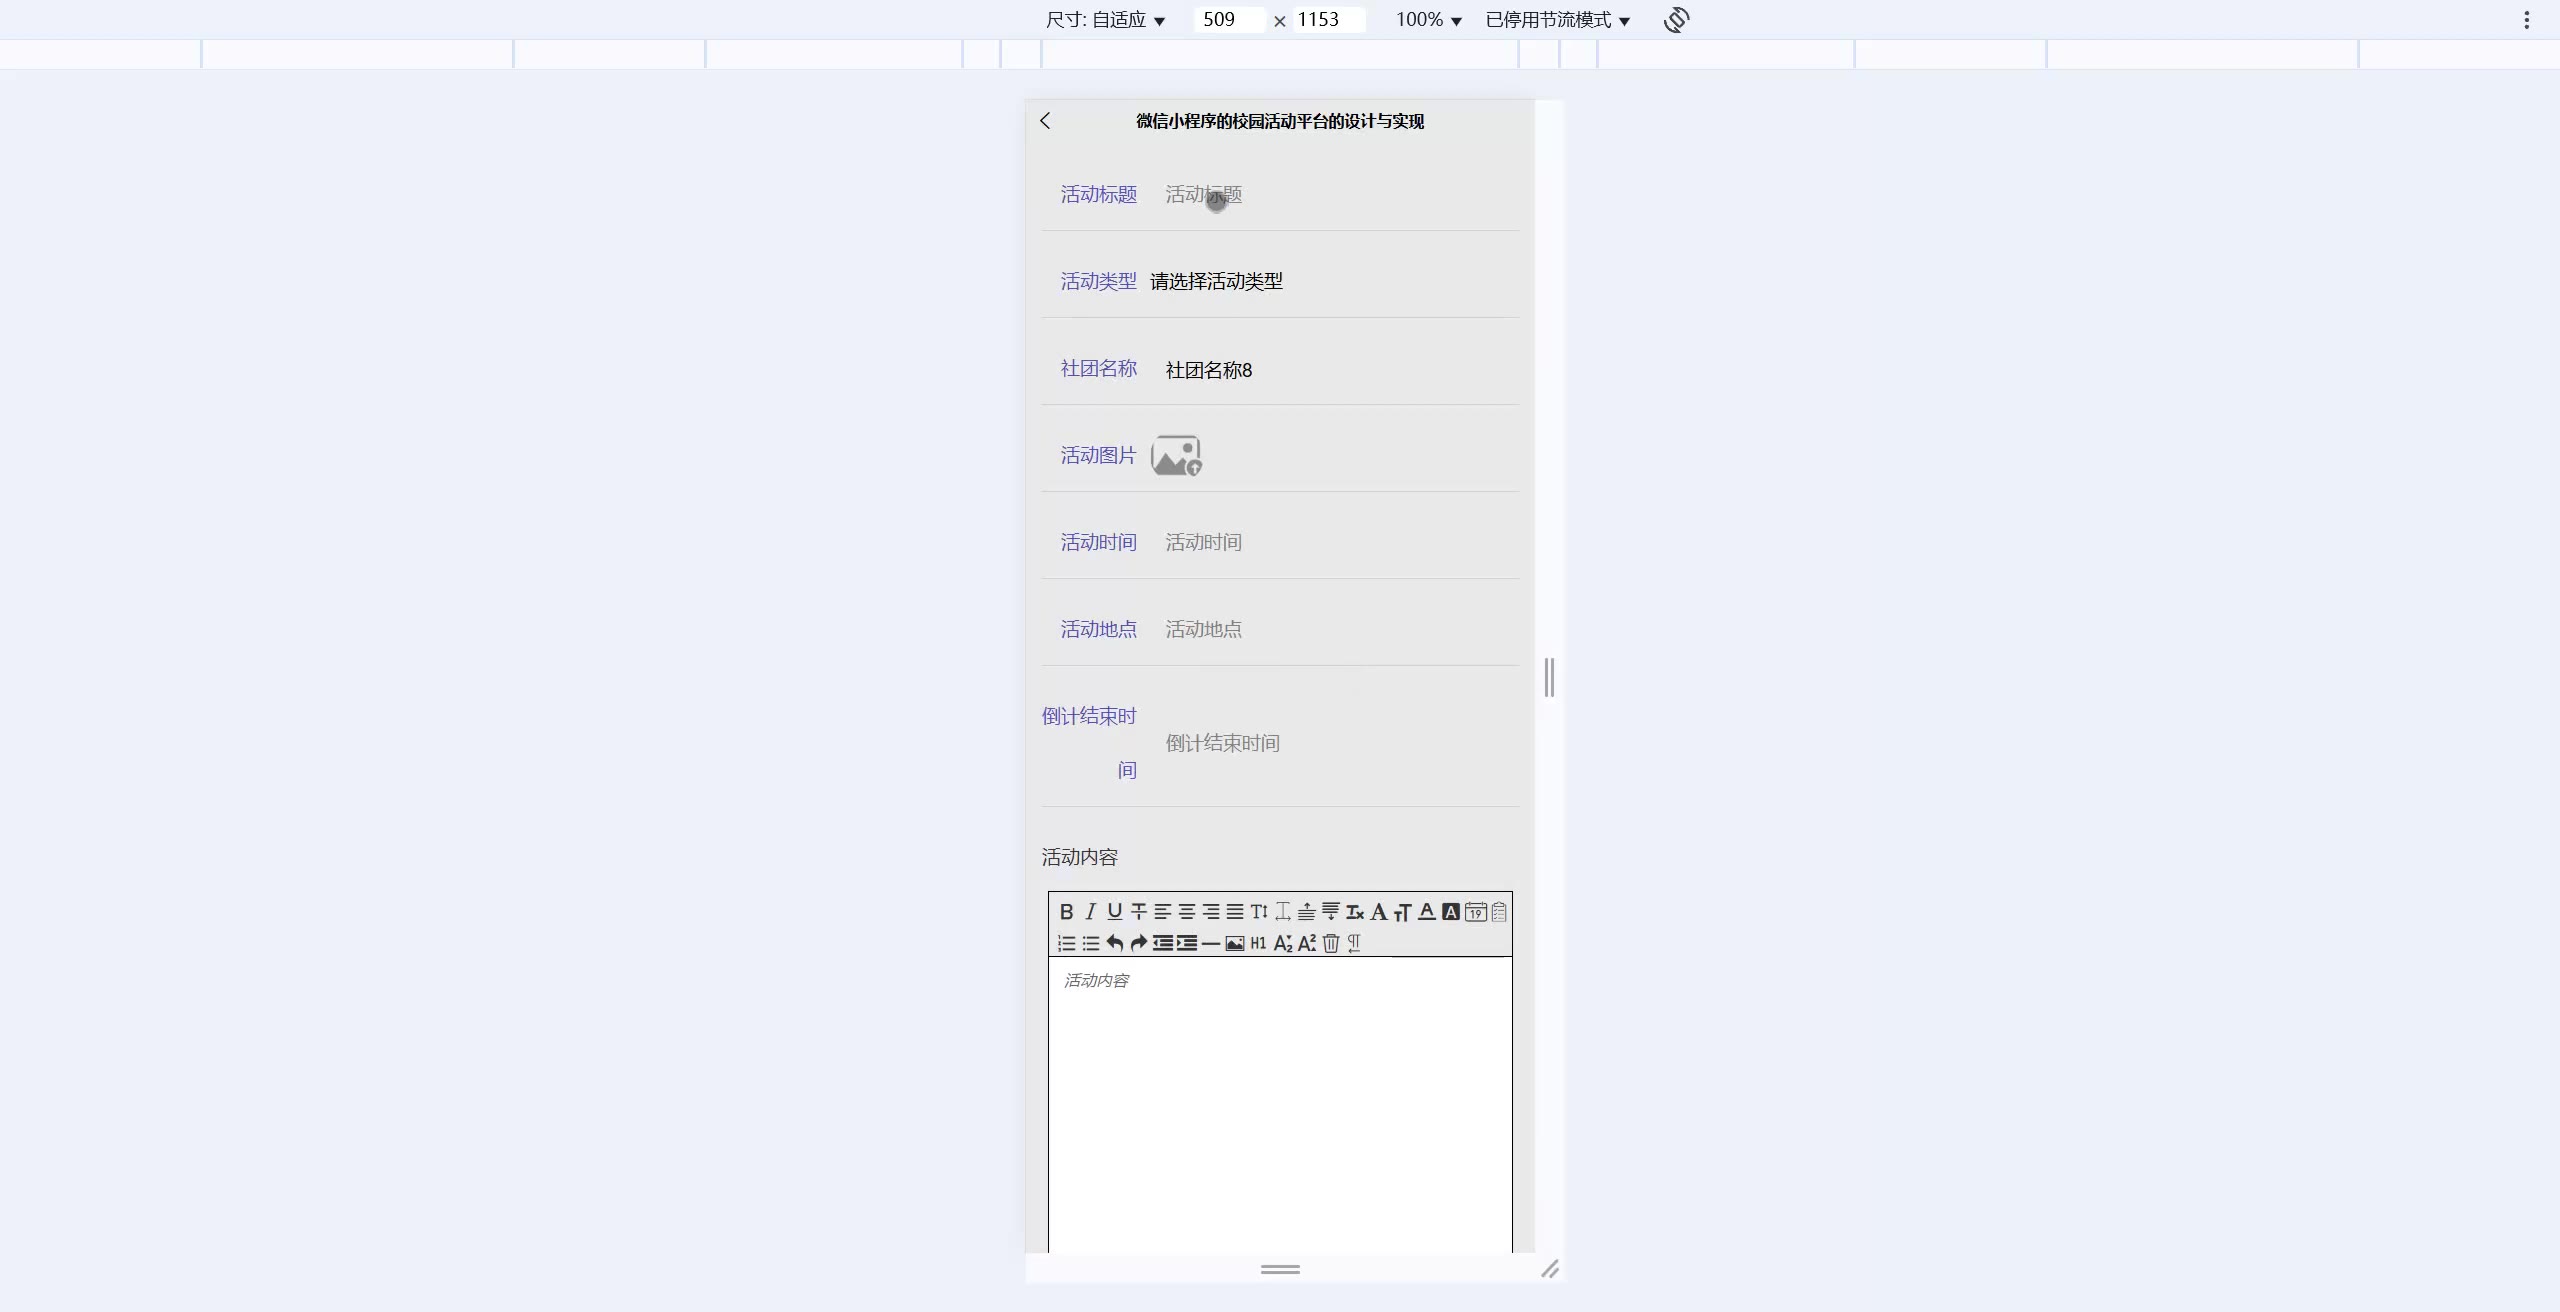Click the redo arrow icon

click(1138, 943)
